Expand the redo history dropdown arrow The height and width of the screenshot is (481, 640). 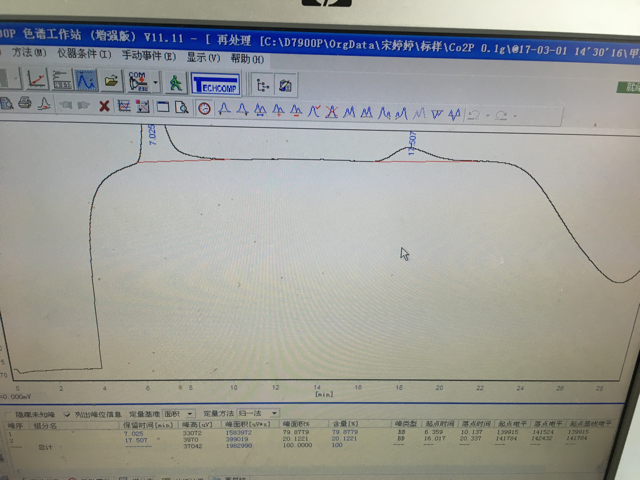pos(516,116)
